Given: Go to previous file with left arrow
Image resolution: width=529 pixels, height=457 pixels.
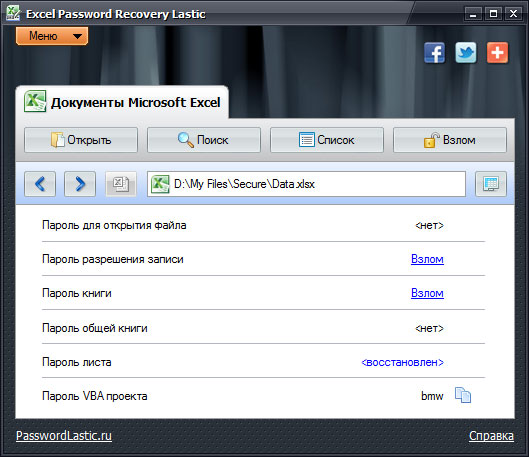Looking at the screenshot, I should [x=40, y=184].
